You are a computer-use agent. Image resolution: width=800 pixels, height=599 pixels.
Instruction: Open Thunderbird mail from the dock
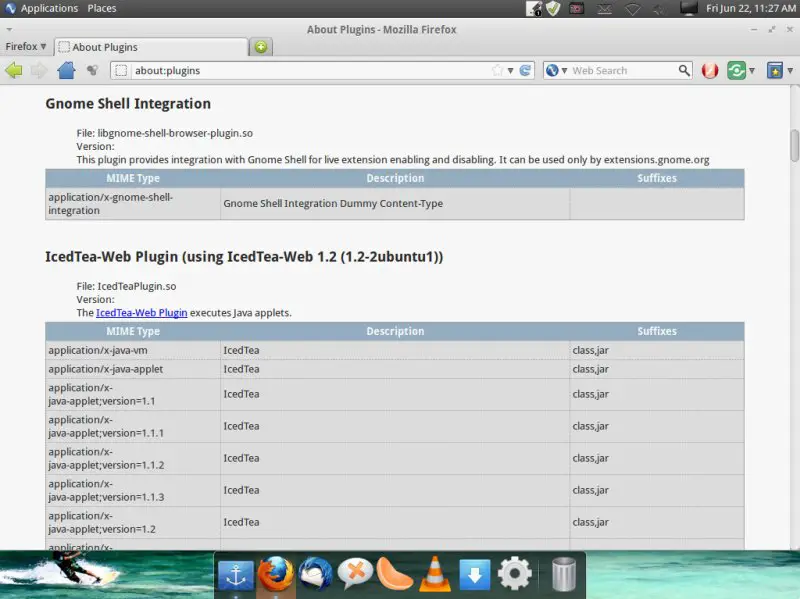[316, 574]
